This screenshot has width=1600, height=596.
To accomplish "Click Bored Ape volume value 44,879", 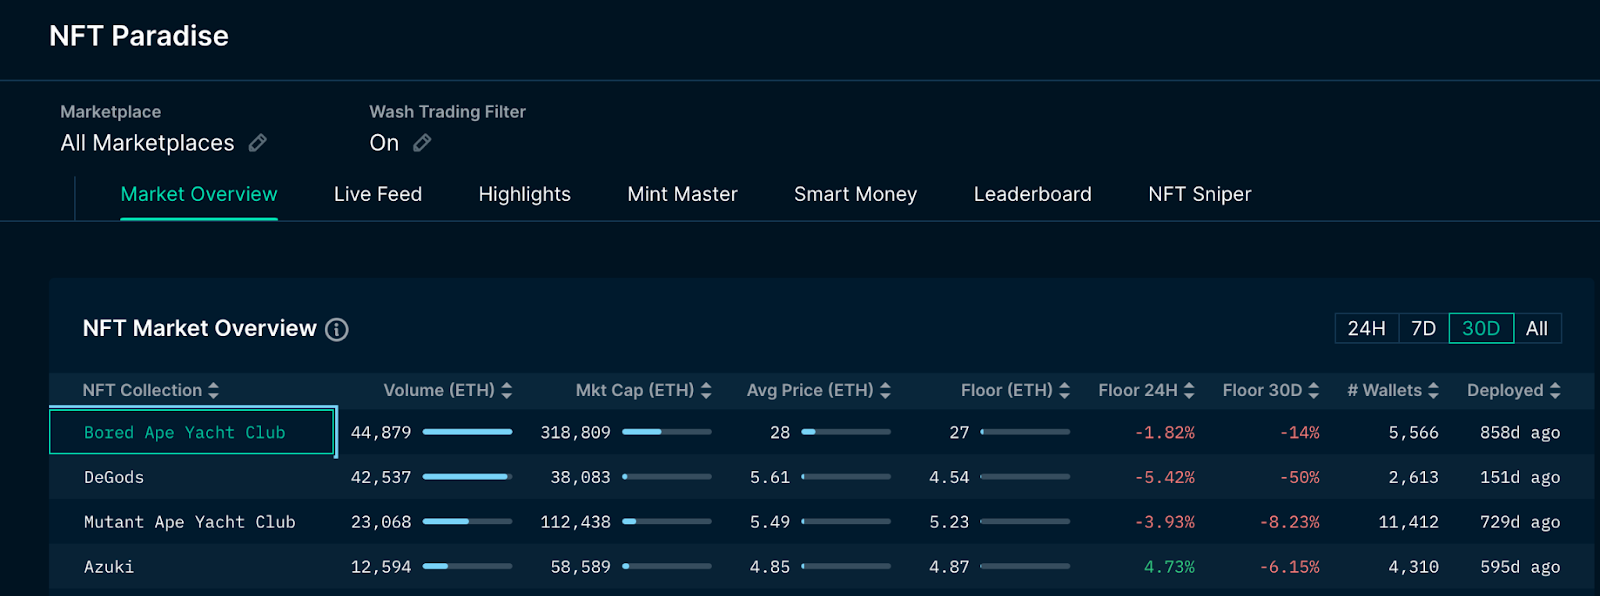I will (381, 432).
